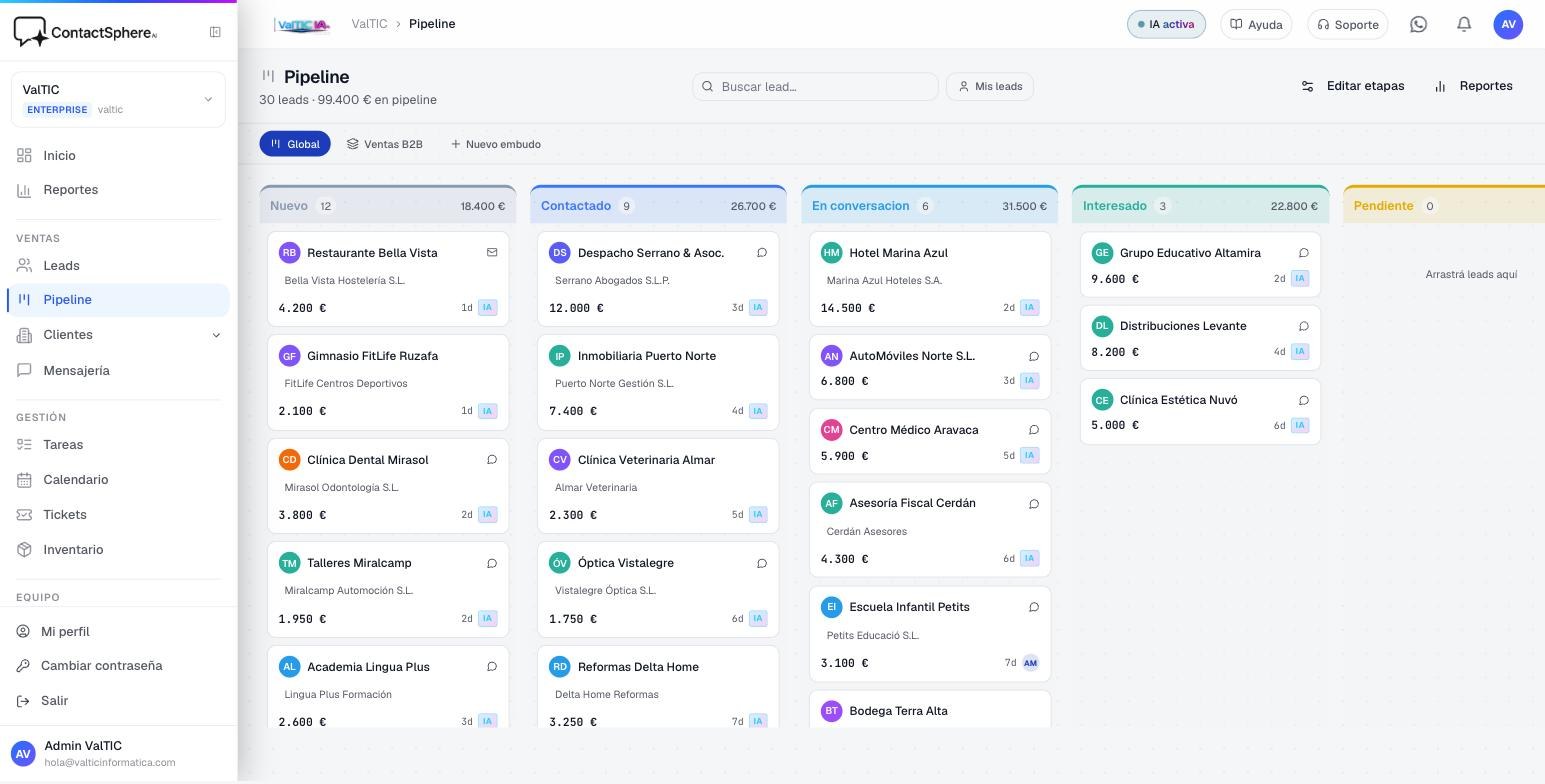1545x784 pixels.
Task: Open chat icon on Despacho Serrano & Asoc. card
Action: point(762,253)
